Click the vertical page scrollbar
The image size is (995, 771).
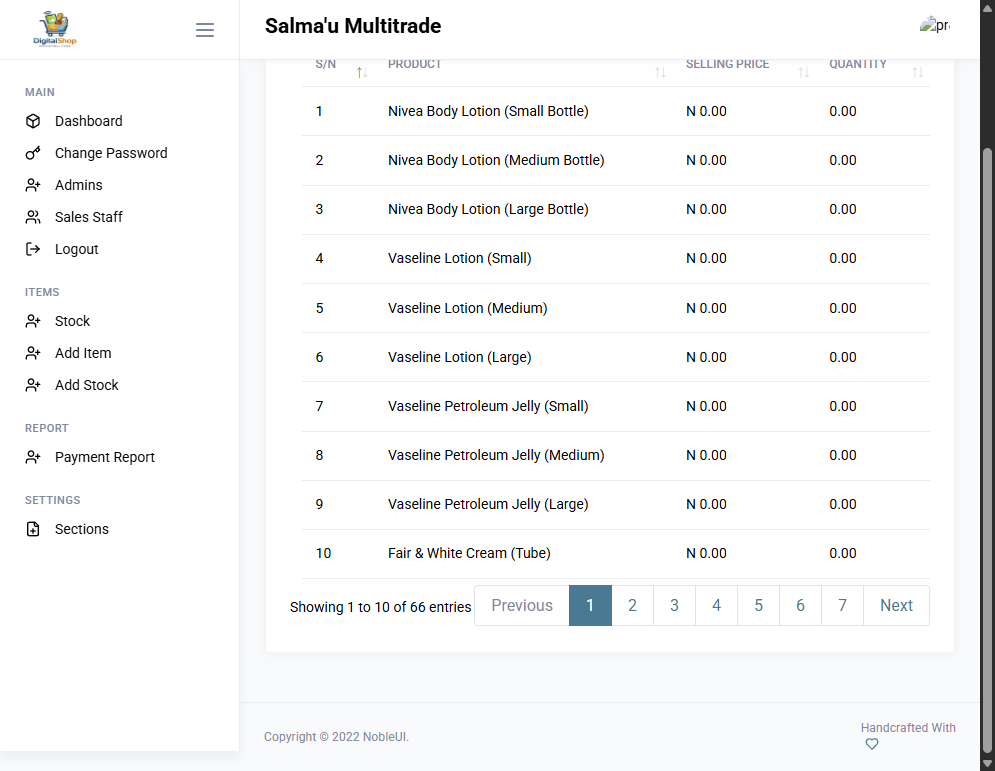point(987,451)
